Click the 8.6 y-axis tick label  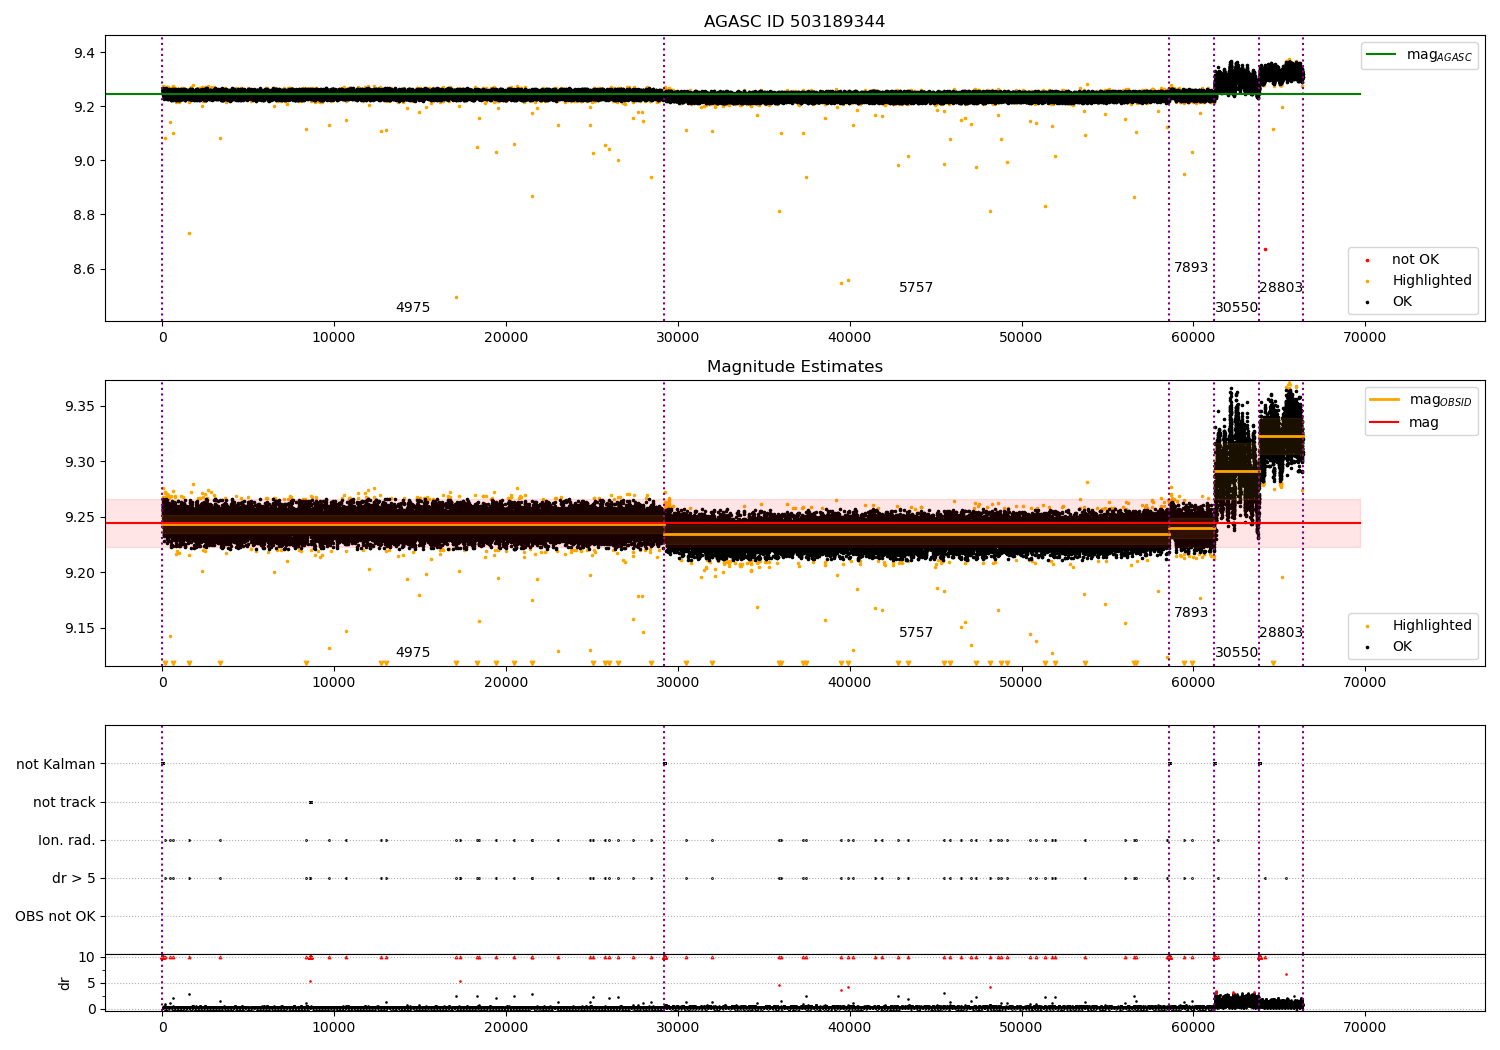click(x=84, y=269)
